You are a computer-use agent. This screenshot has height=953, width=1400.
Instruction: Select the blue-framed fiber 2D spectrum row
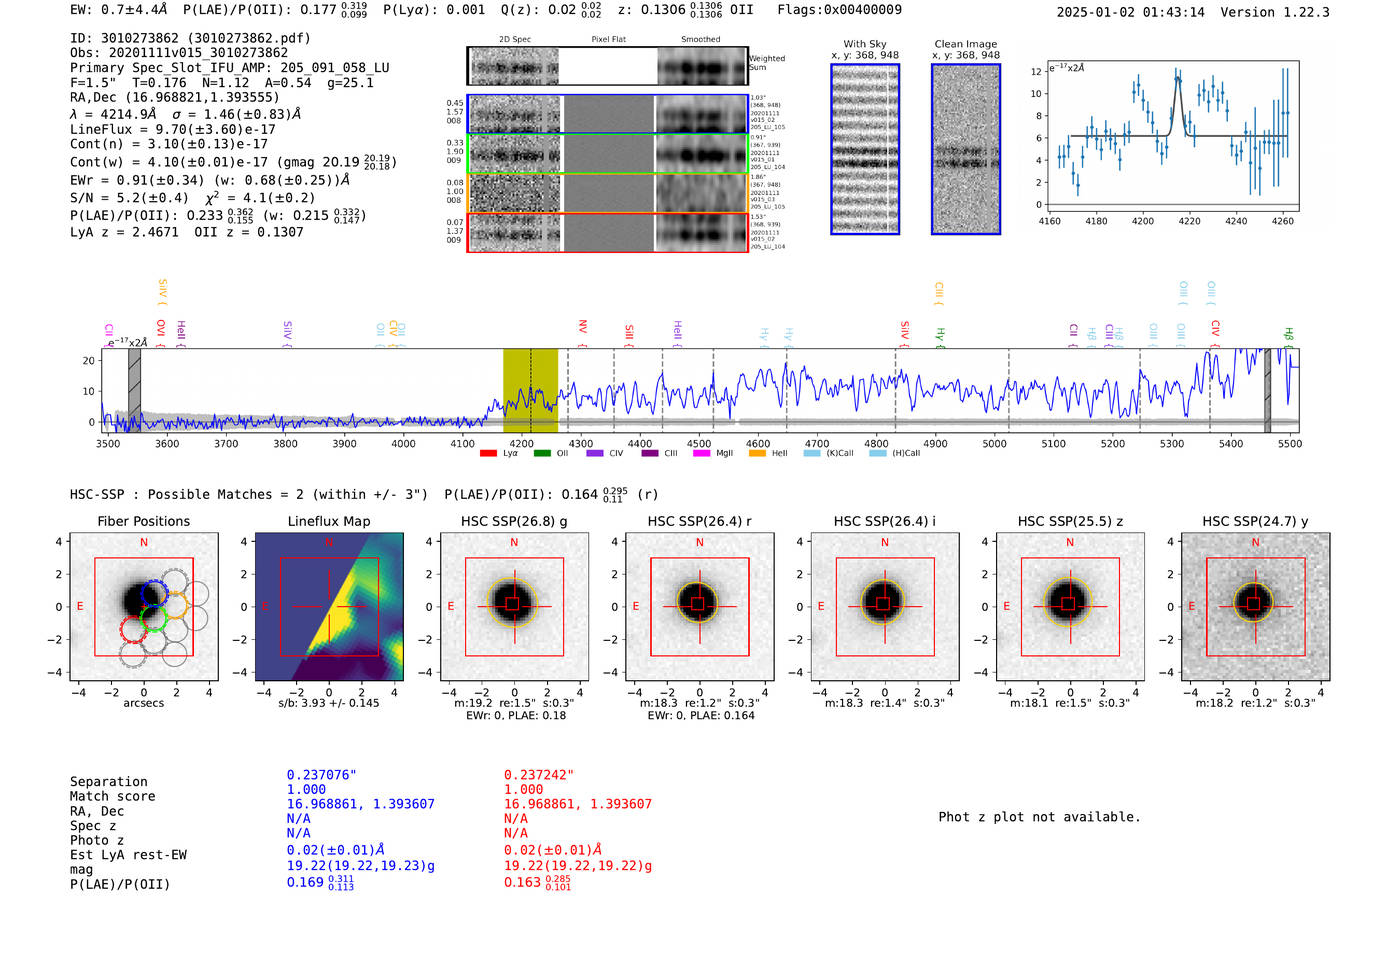coord(607,114)
